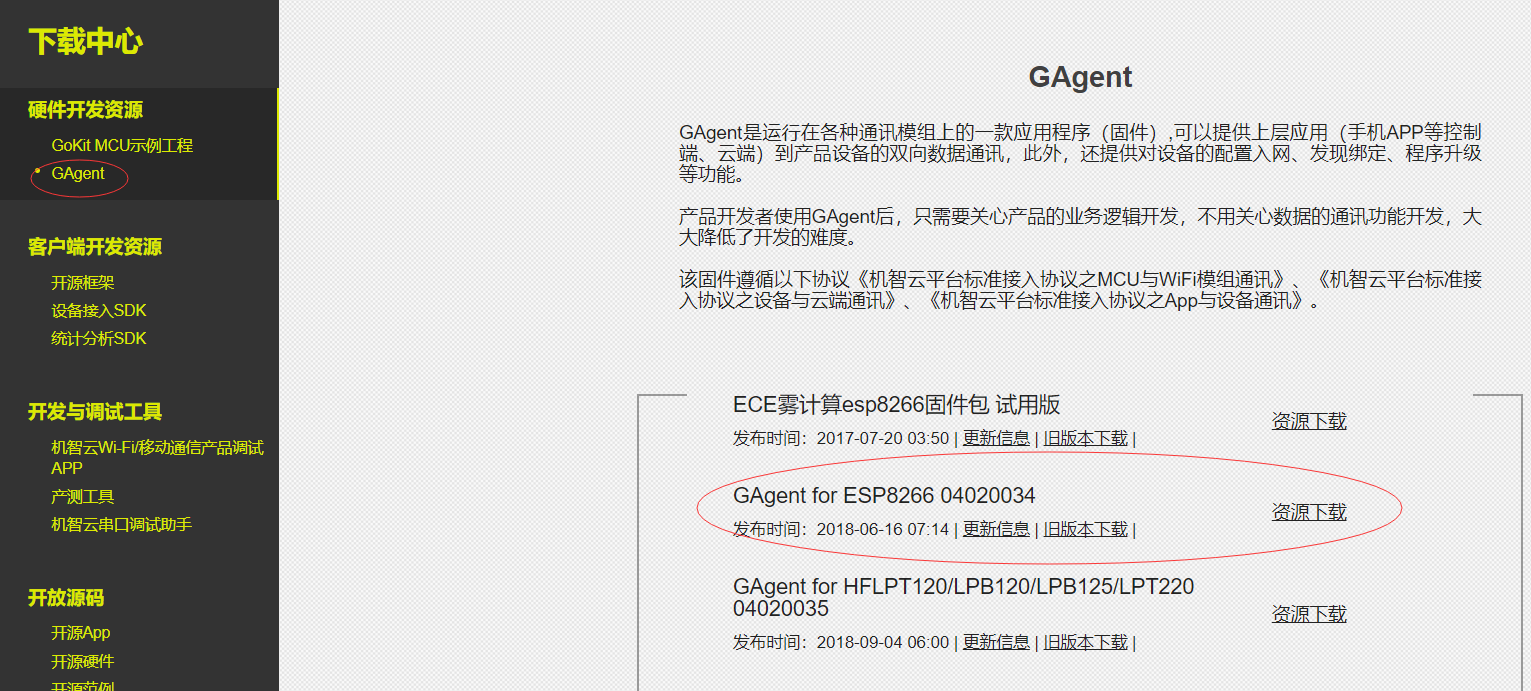
Task: Click the ECE雾计算esp8266固件包 试用版 title
Action: pos(897,405)
